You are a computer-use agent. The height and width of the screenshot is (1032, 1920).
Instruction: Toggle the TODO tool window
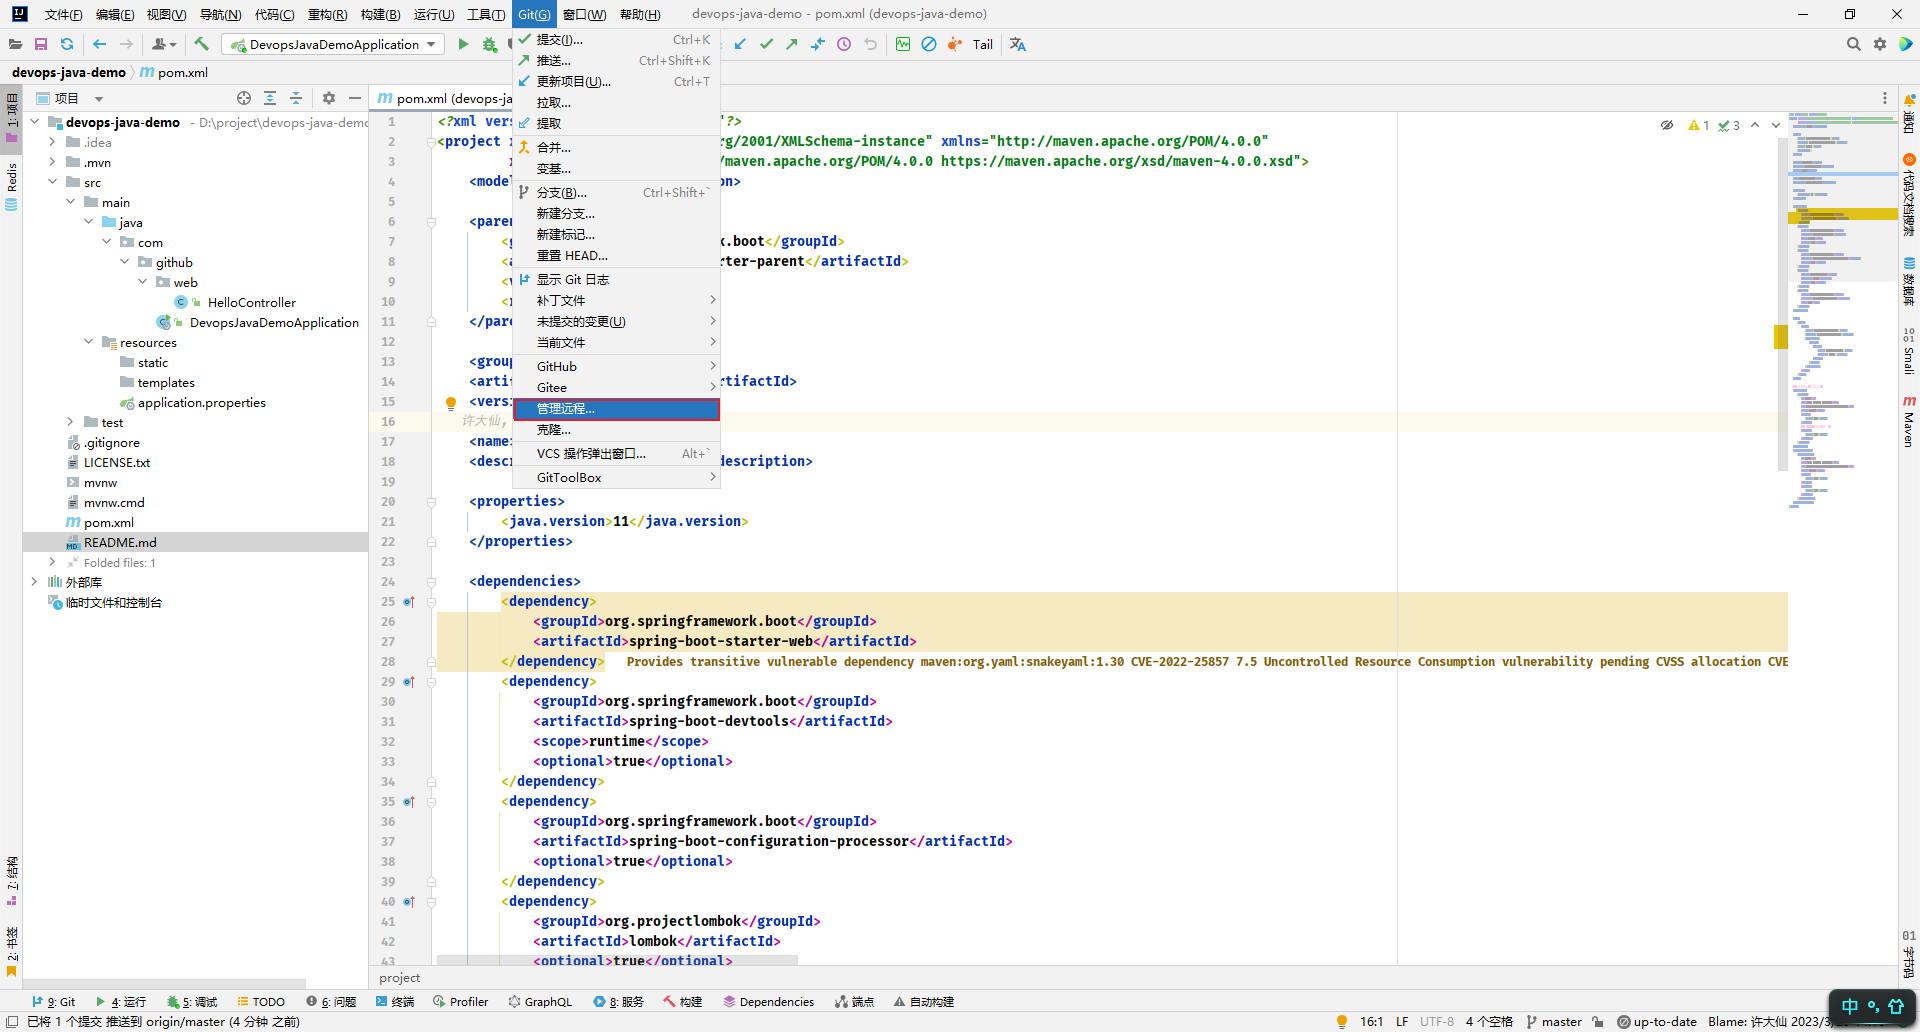(x=261, y=1001)
